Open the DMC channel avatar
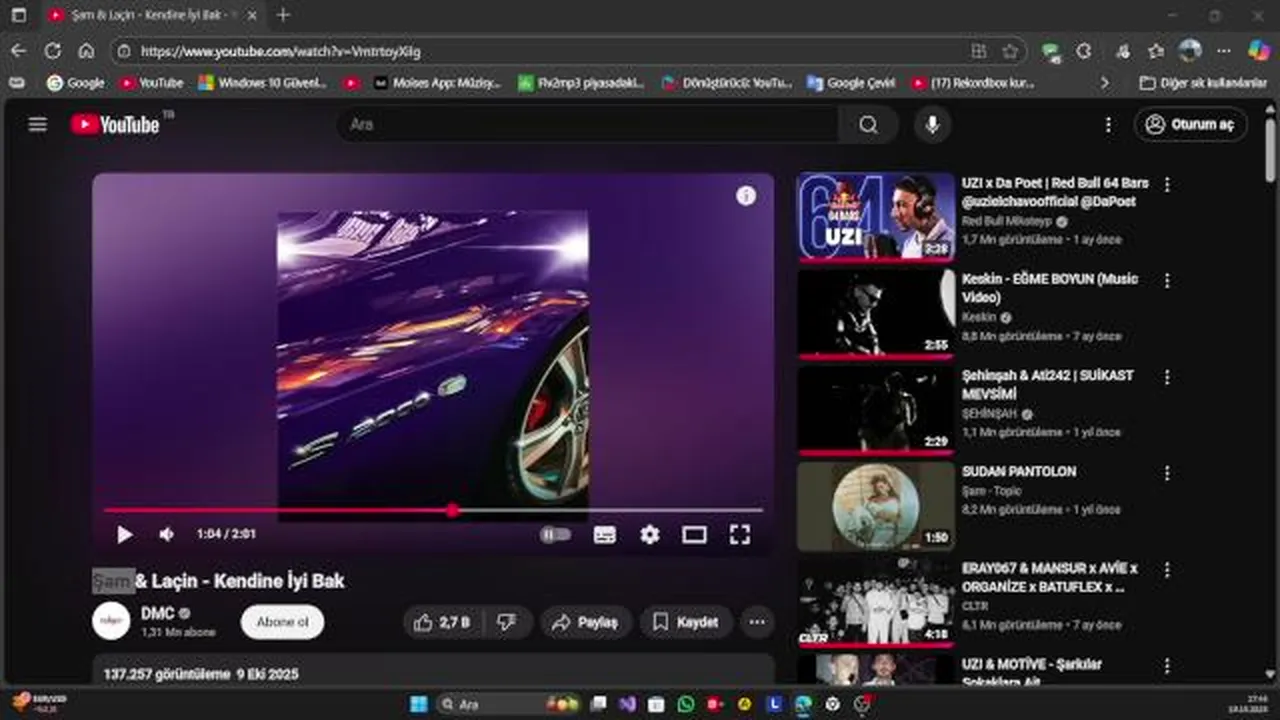This screenshot has height=720, width=1280. coord(111,621)
